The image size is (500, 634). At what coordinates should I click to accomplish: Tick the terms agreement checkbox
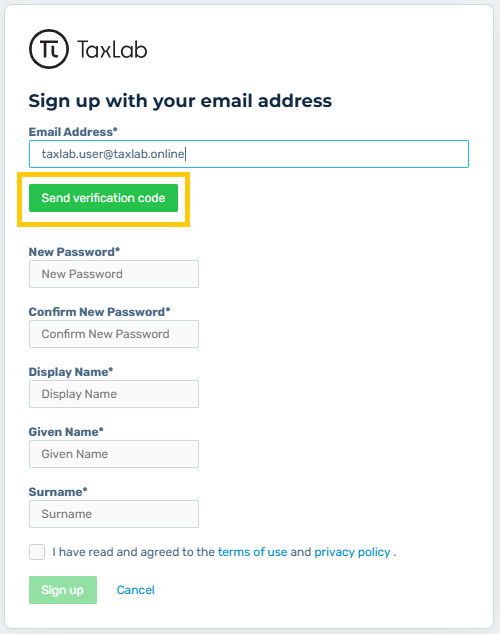pyautogui.click(x=37, y=552)
